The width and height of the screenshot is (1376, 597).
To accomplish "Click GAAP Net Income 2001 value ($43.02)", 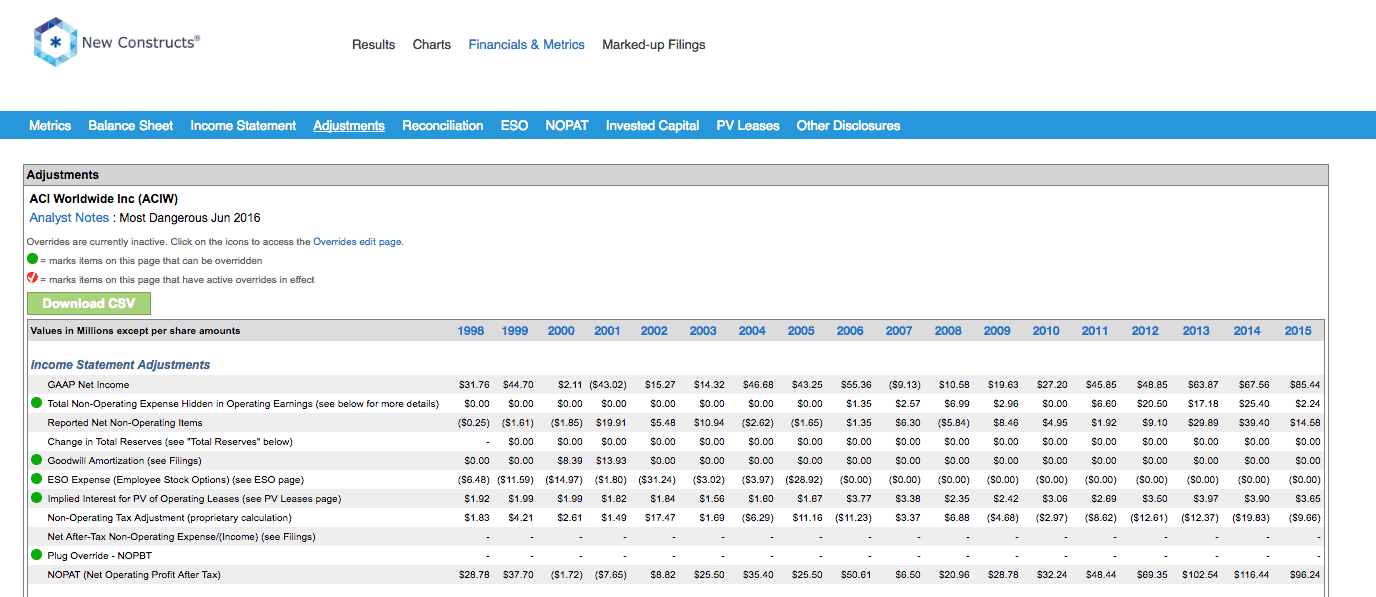I will point(607,385).
